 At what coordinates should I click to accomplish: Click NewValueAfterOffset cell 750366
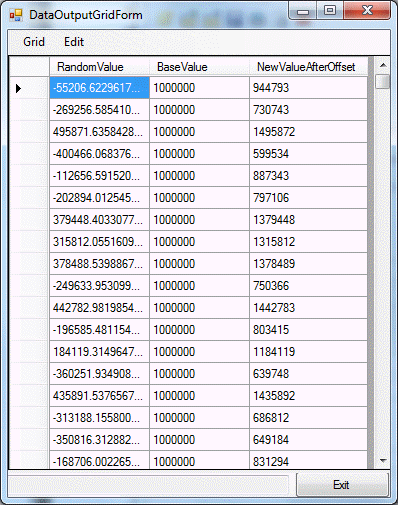[x=309, y=286]
